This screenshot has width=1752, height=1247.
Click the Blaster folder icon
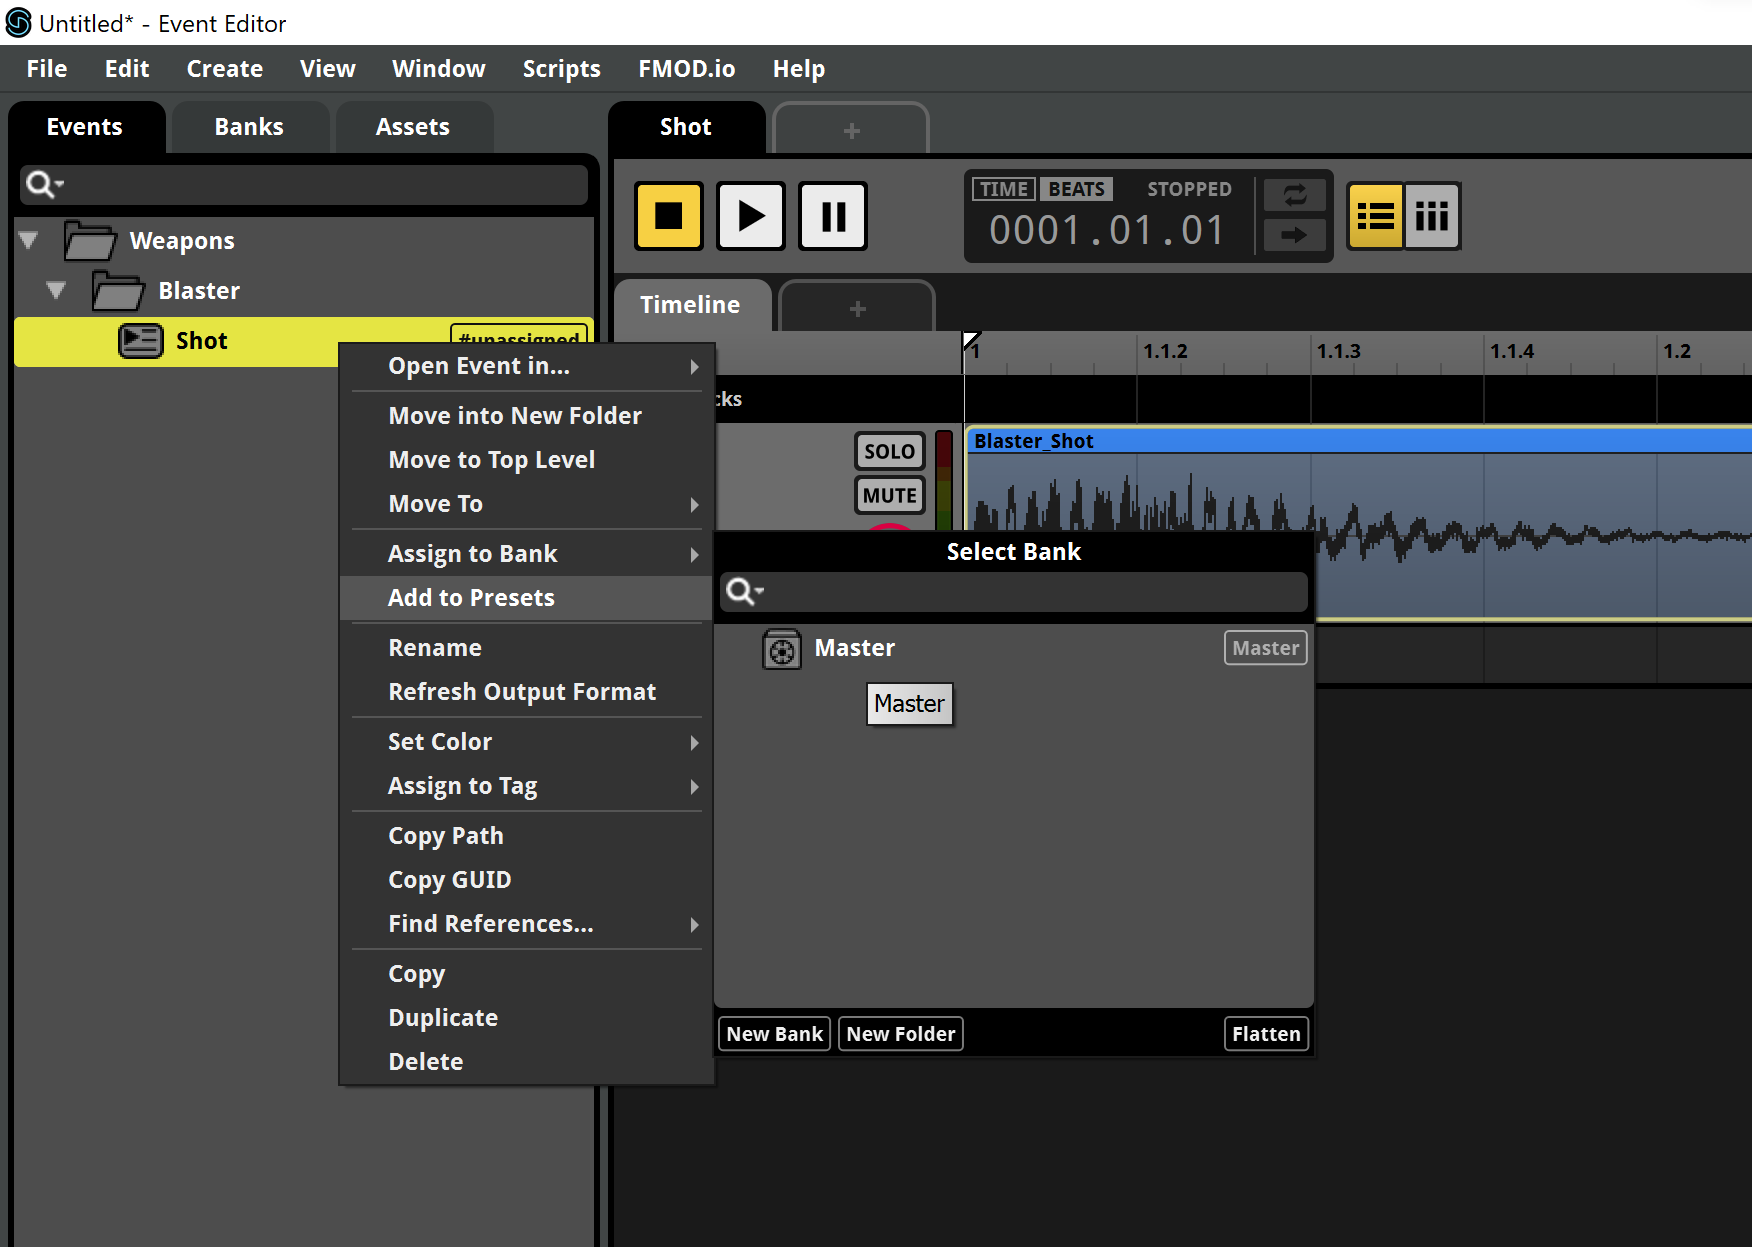118,291
